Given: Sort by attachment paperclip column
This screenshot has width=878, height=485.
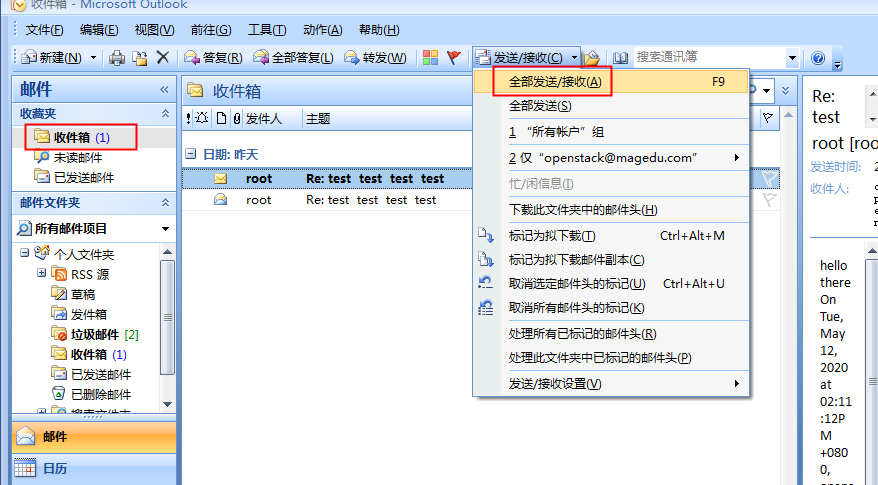Looking at the screenshot, I should 237,118.
